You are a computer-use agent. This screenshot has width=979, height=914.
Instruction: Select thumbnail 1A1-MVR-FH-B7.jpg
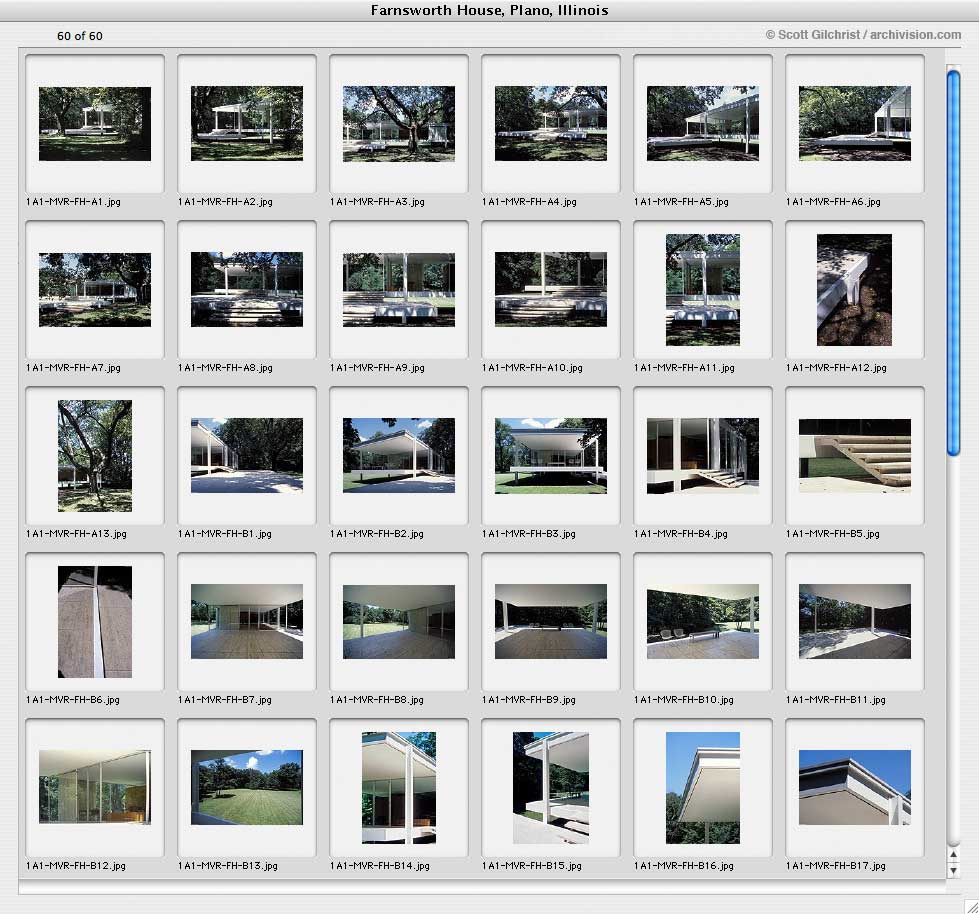(x=247, y=622)
